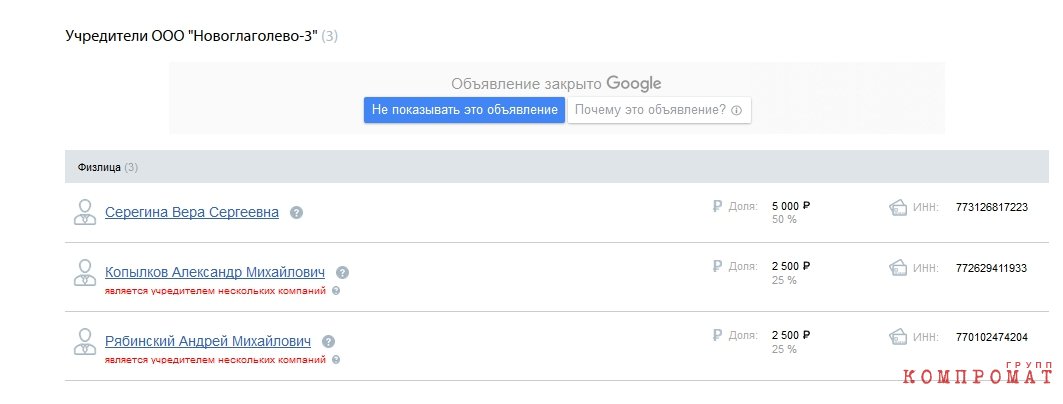Open Рябинский Андрей Михайлович profile link

(x=208, y=341)
